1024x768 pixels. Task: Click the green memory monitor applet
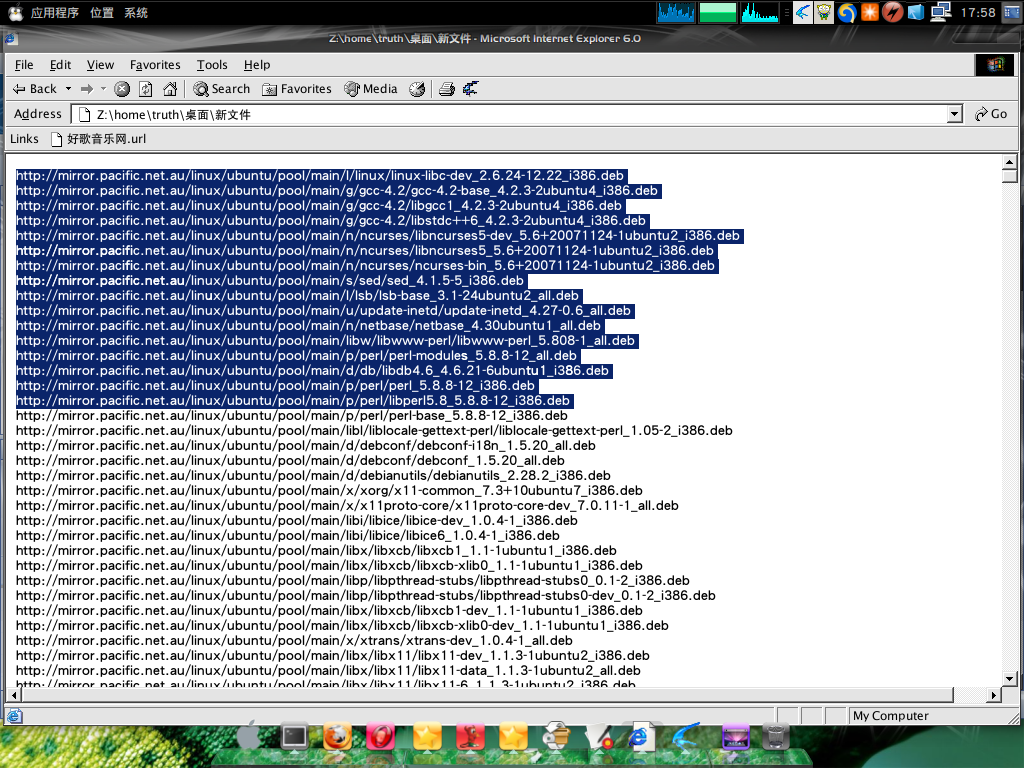(718, 12)
